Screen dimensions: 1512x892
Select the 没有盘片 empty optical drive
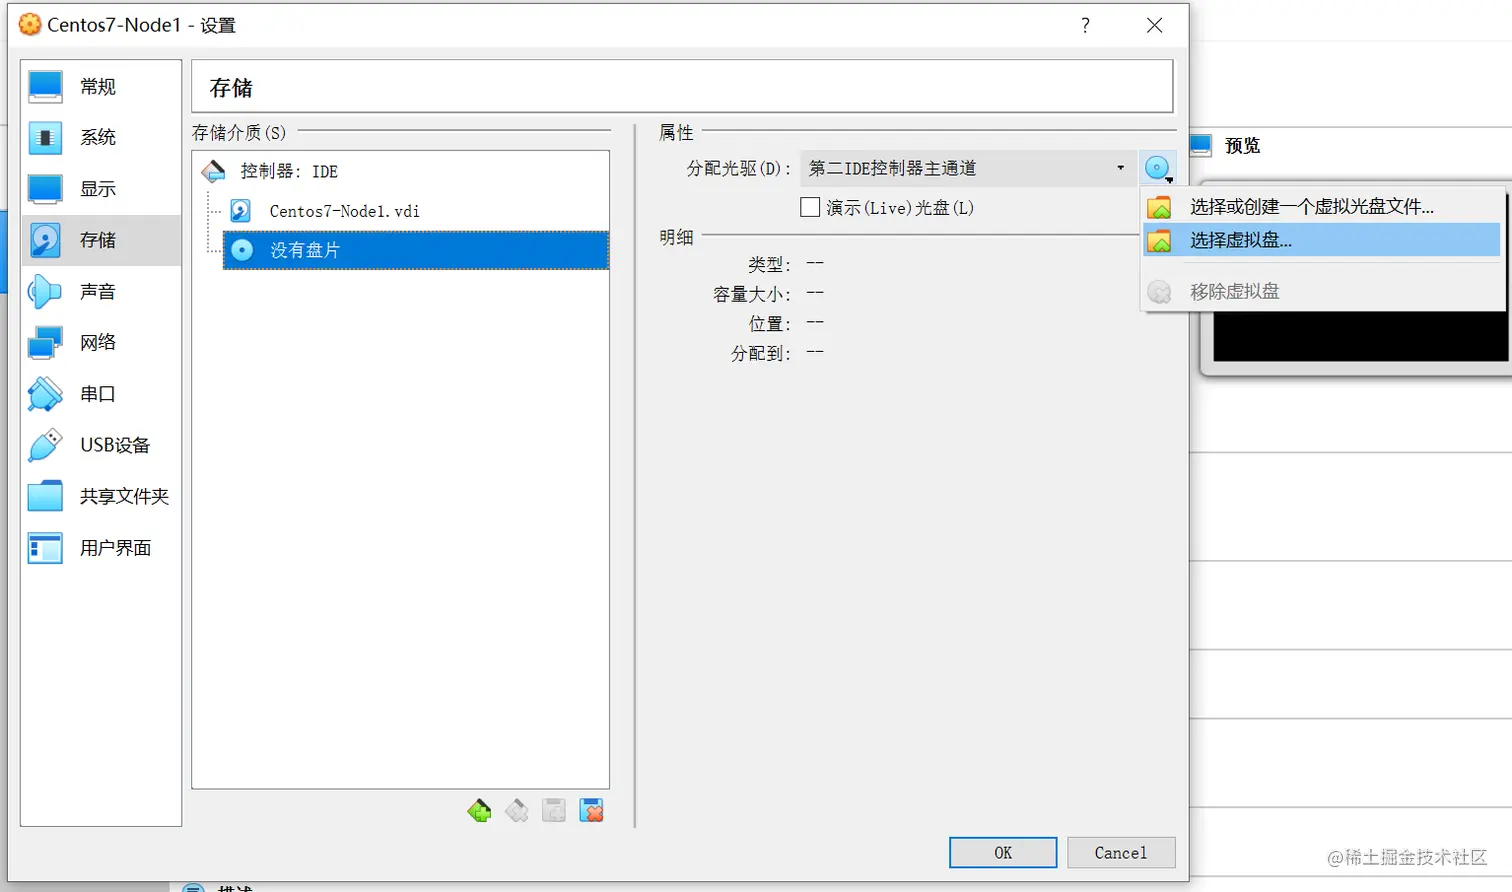[415, 250]
